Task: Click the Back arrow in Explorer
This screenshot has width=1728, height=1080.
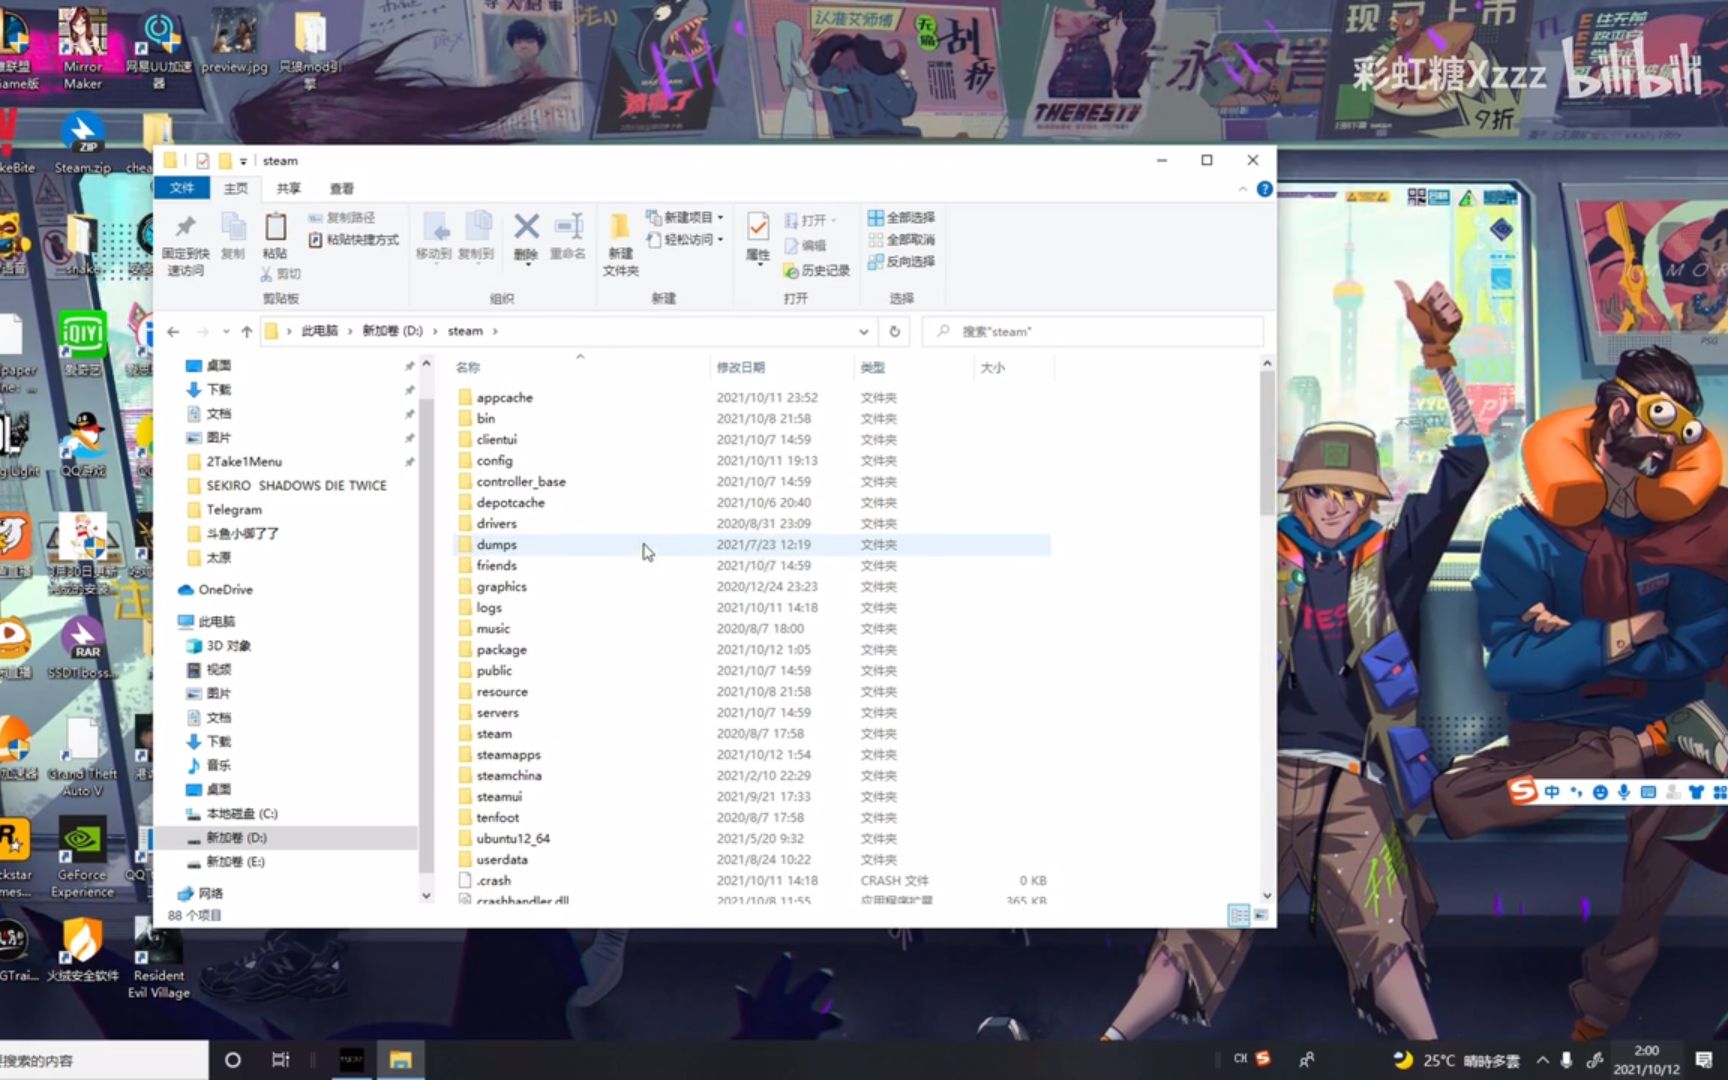Action: (x=173, y=331)
